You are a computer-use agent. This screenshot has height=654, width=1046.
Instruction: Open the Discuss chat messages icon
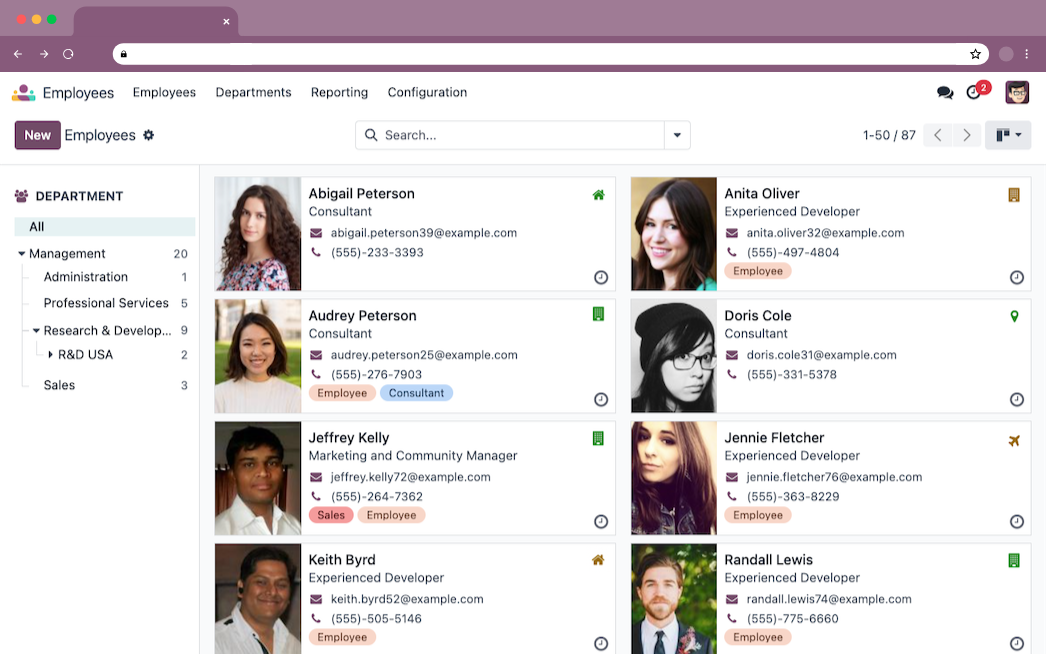pos(944,93)
